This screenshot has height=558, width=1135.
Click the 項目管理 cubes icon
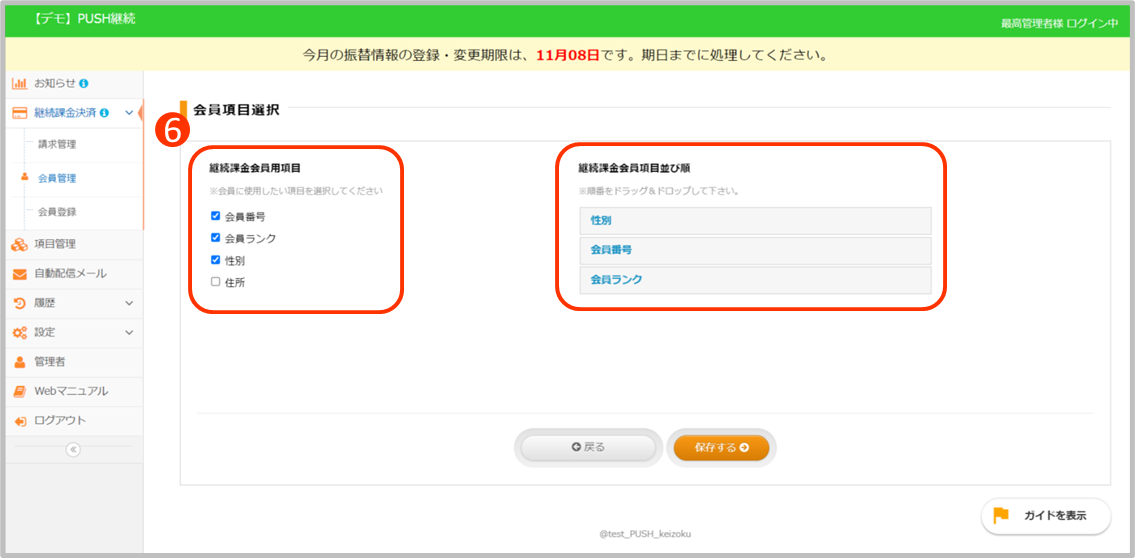(19, 244)
